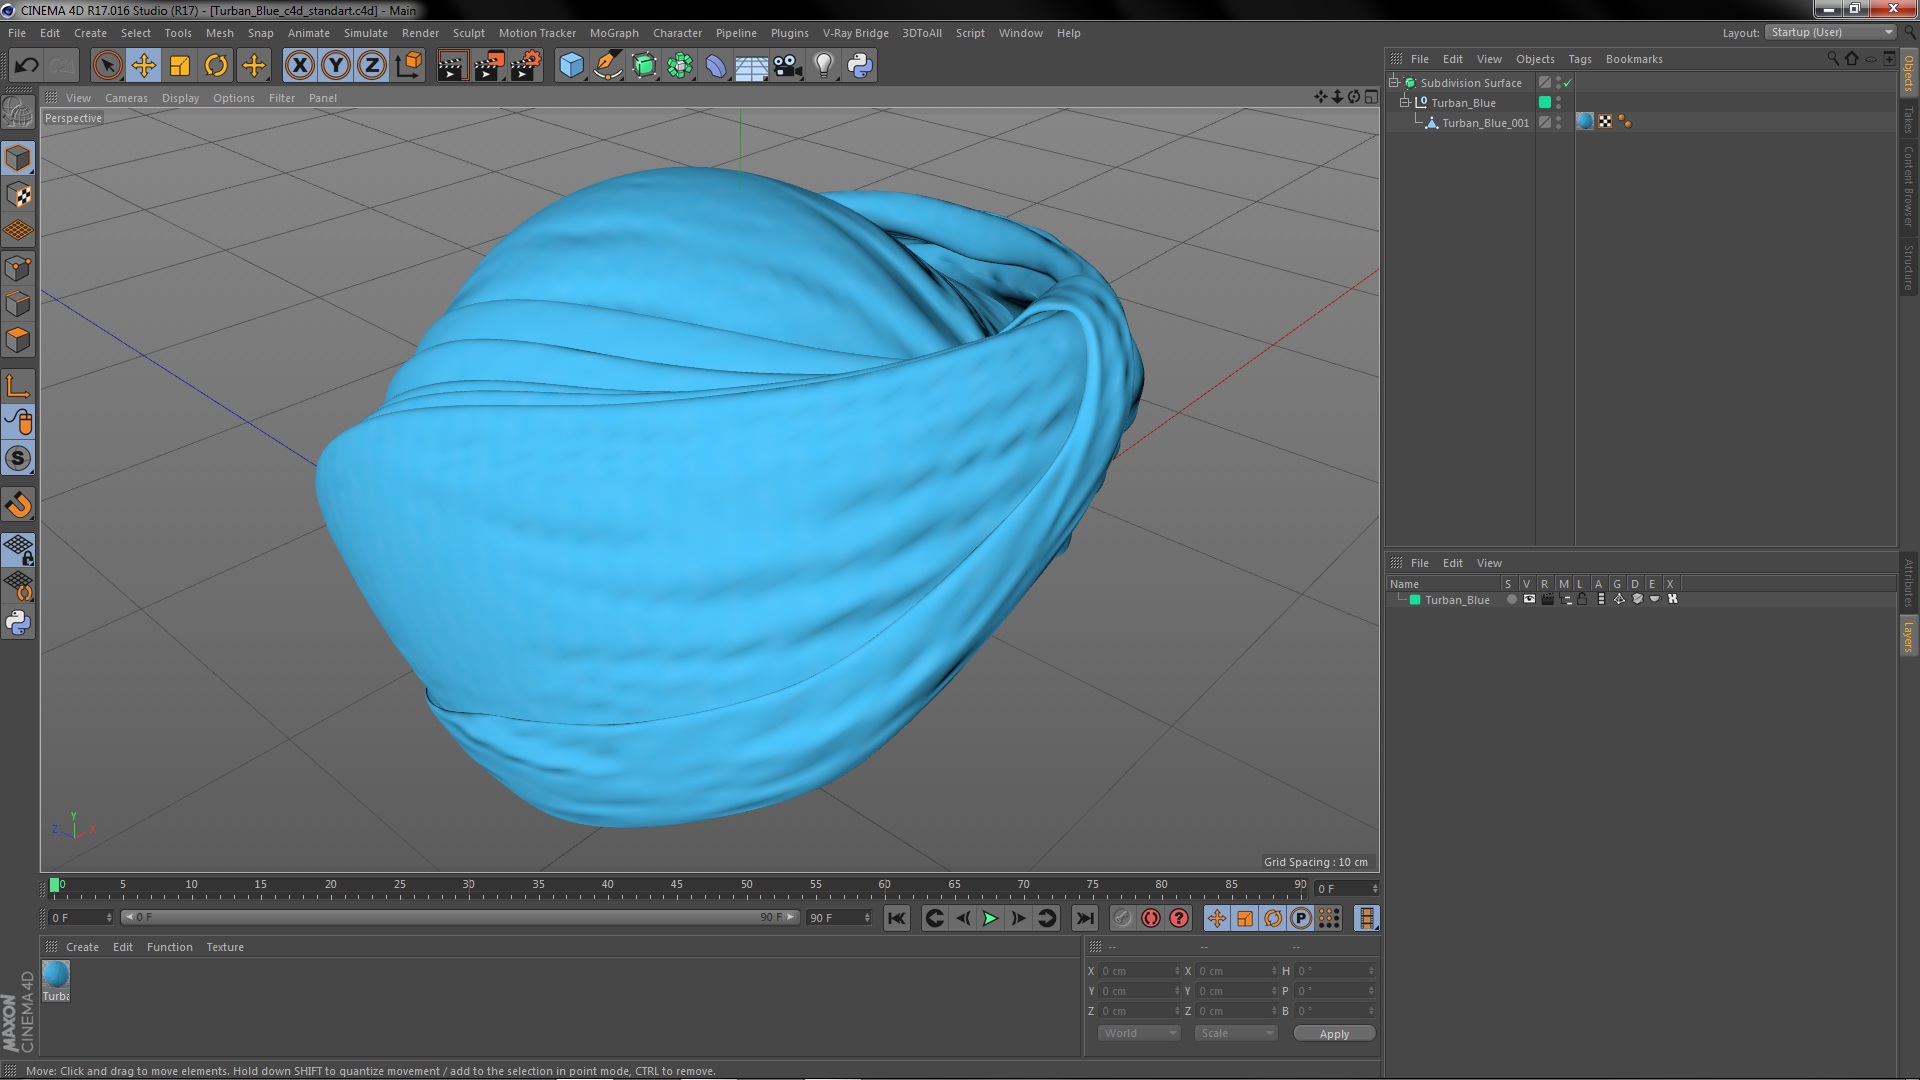
Task: Open the Render Settings icon
Action: pos(525,66)
